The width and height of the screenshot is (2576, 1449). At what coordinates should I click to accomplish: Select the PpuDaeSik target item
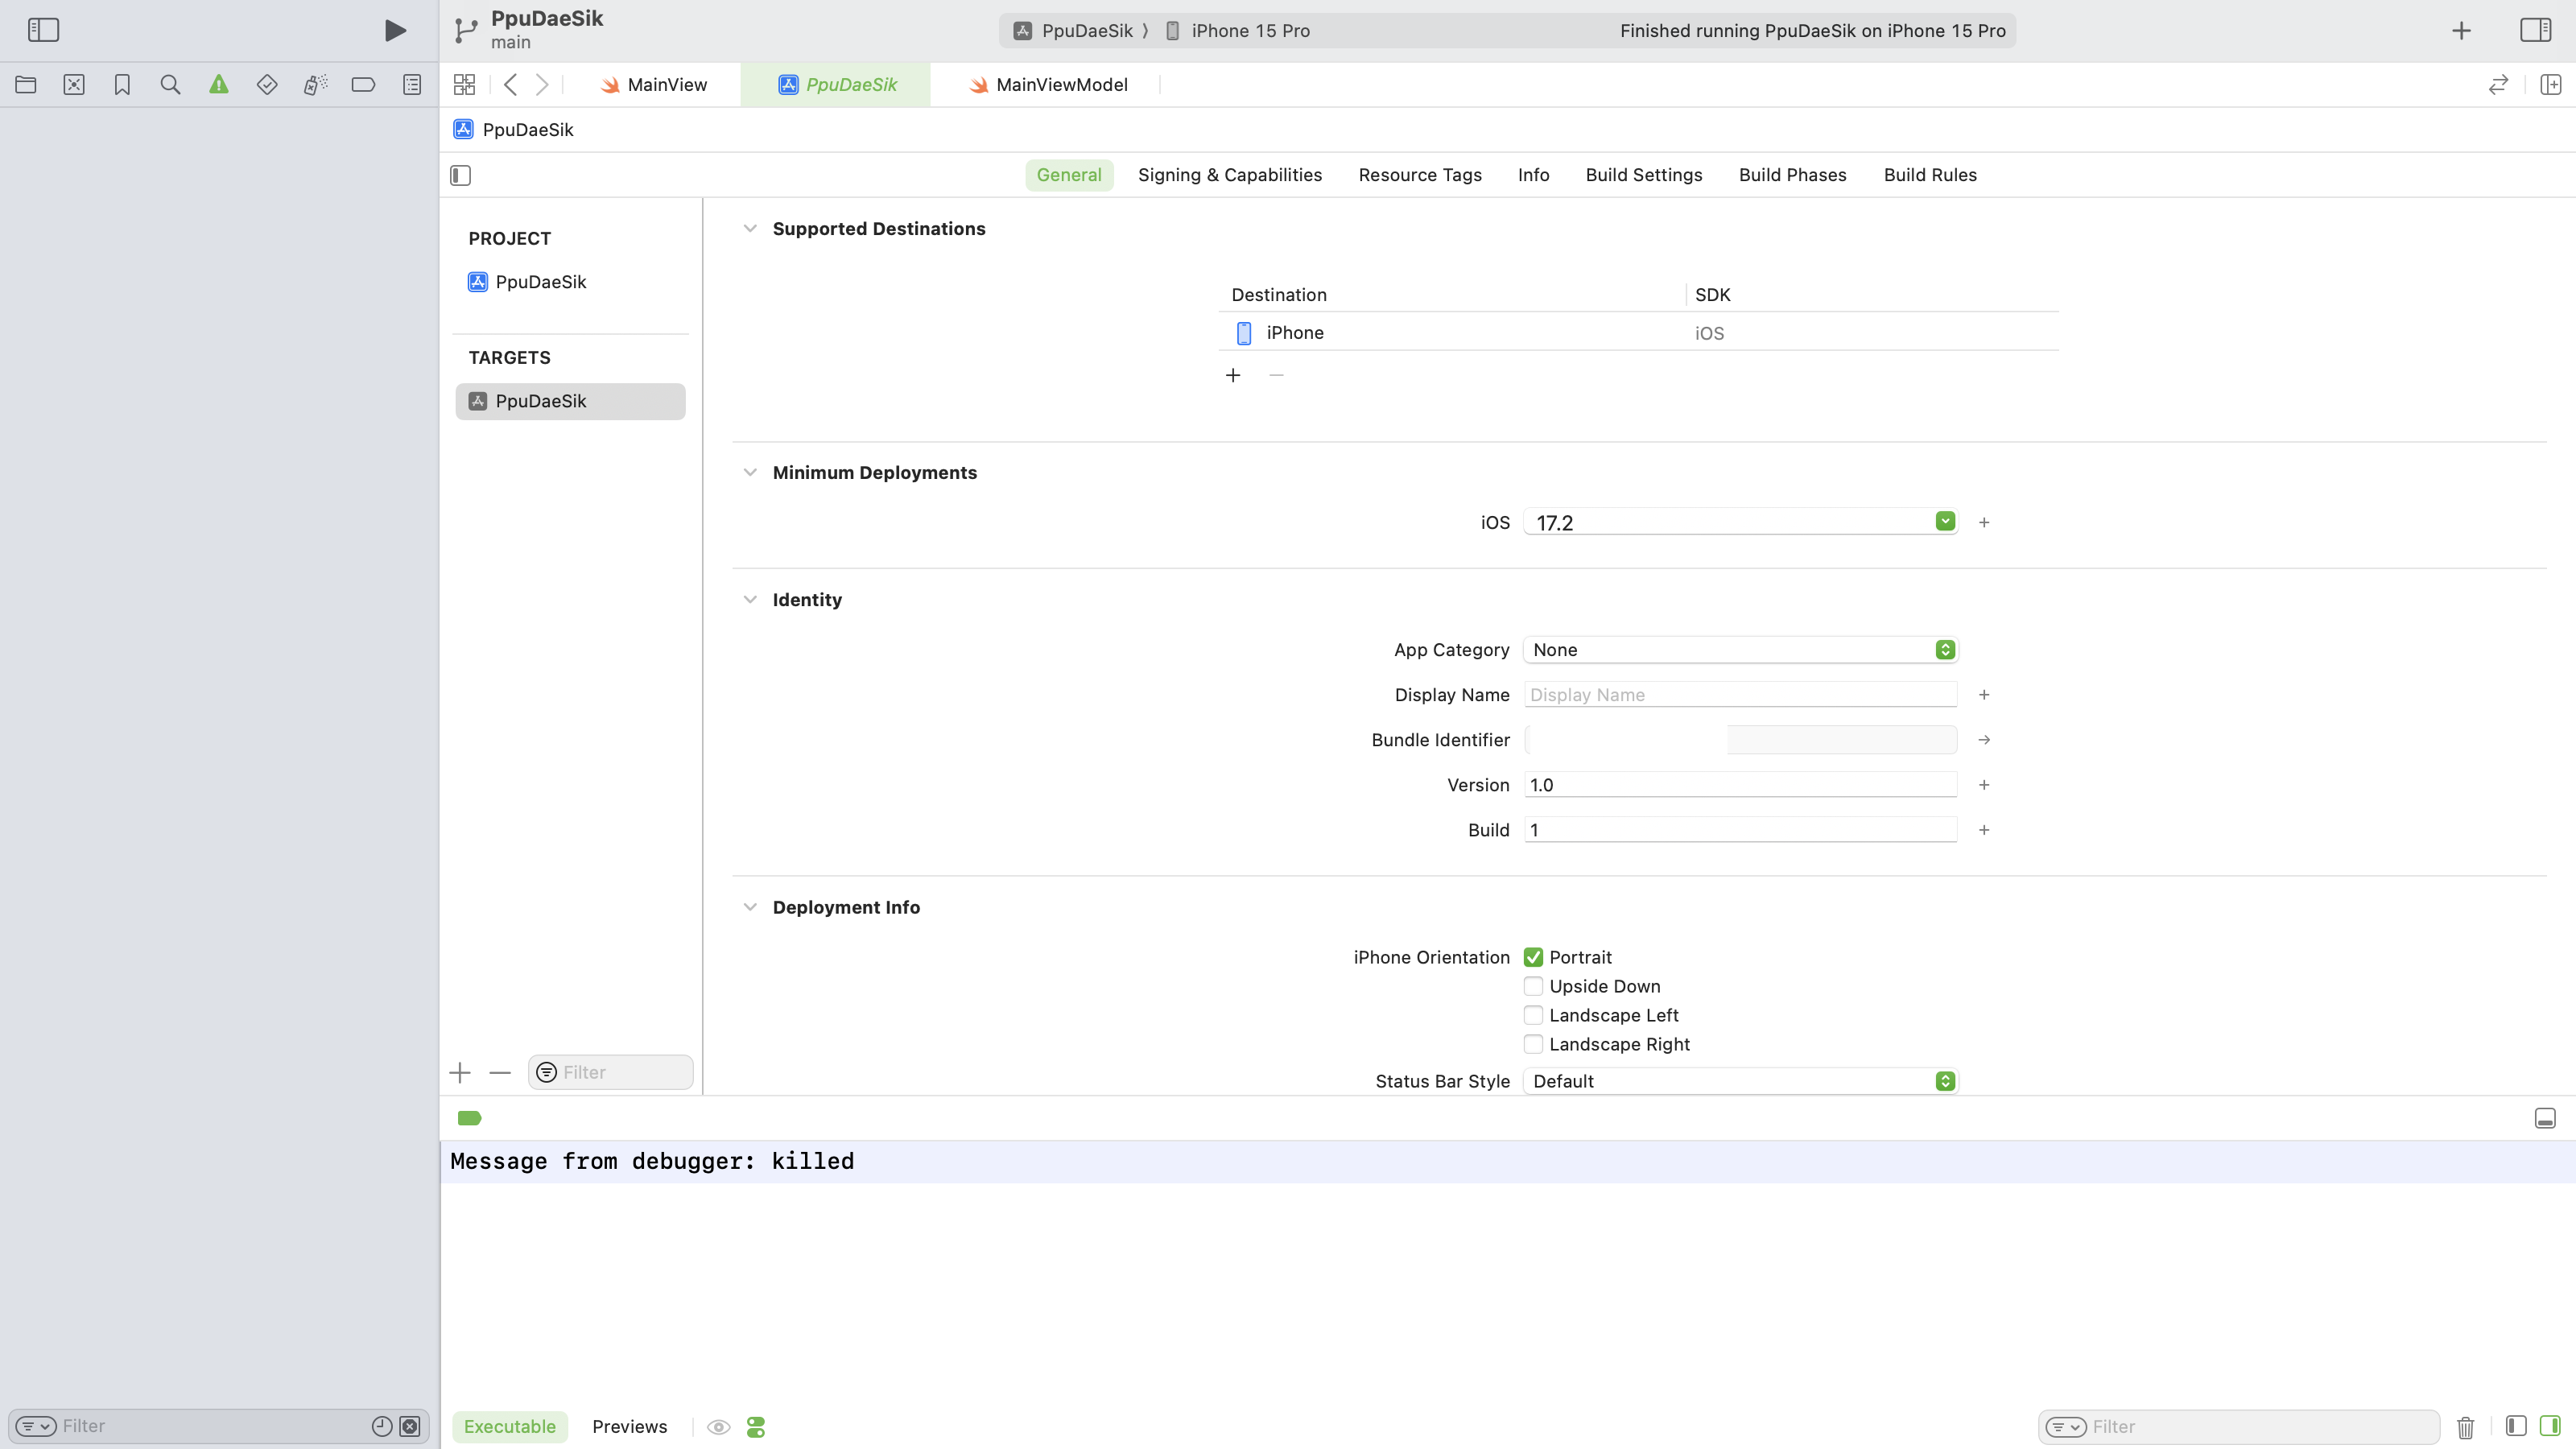(x=570, y=402)
